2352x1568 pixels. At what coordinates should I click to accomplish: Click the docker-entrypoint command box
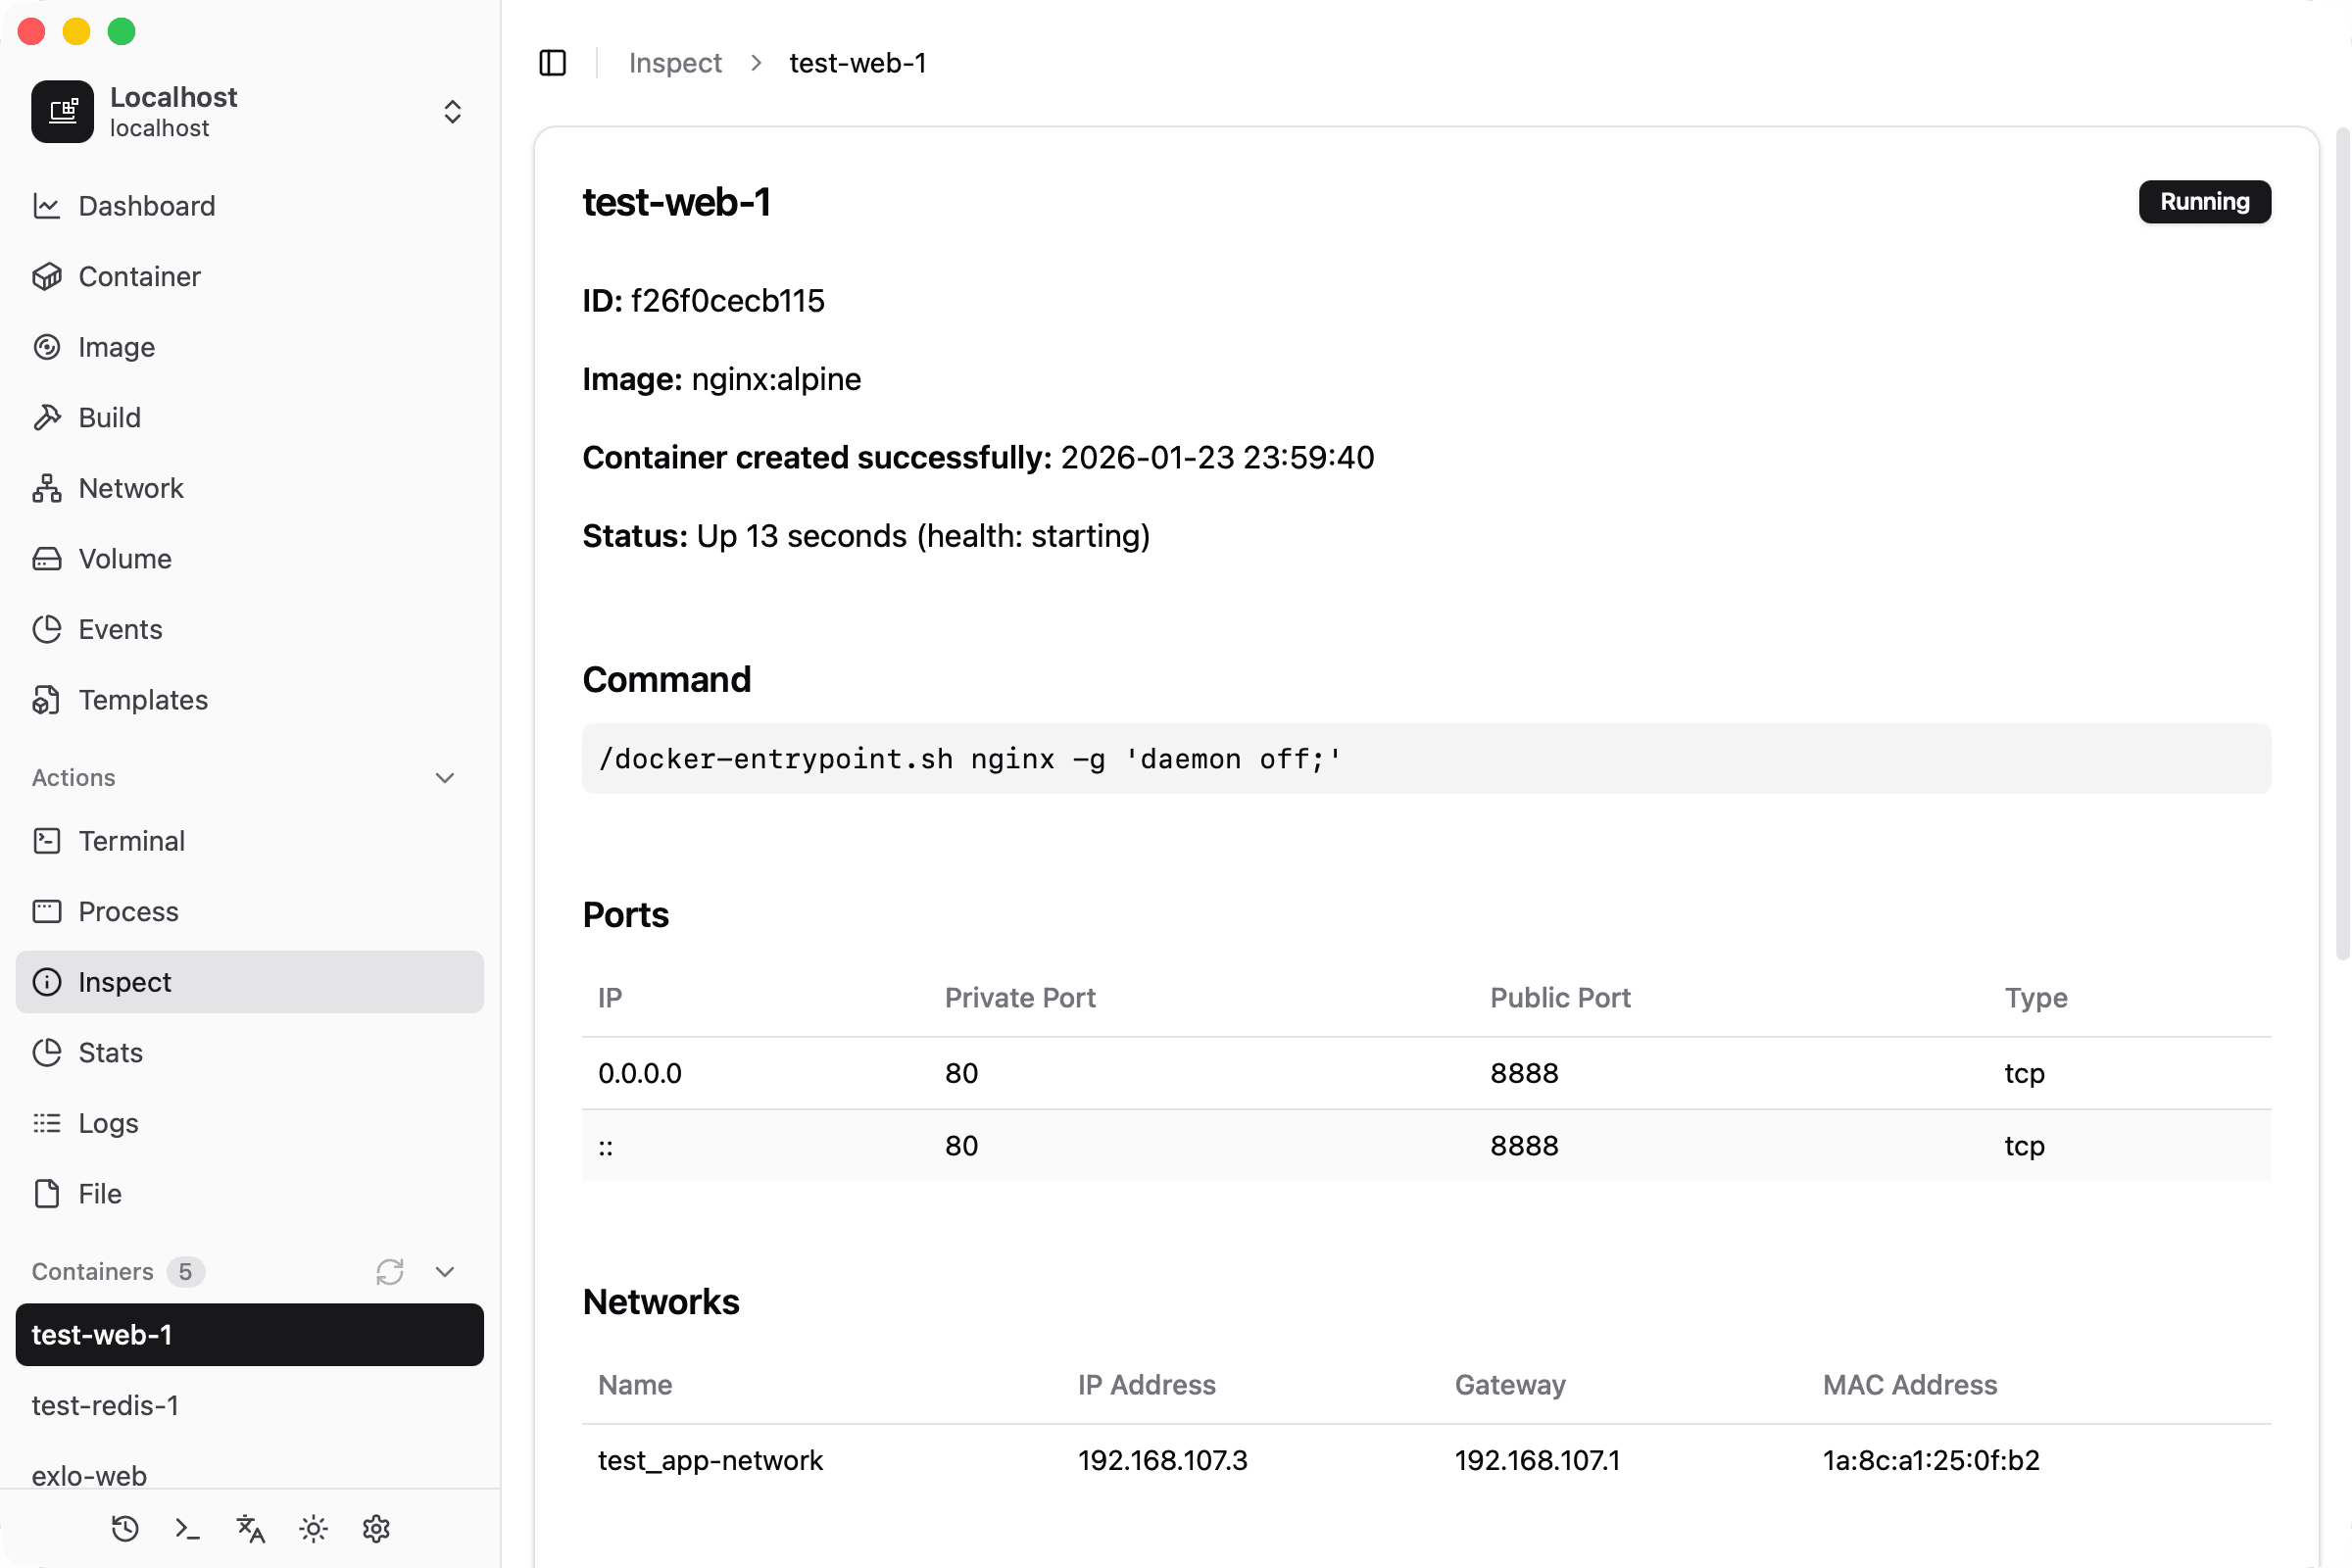(x=1425, y=758)
